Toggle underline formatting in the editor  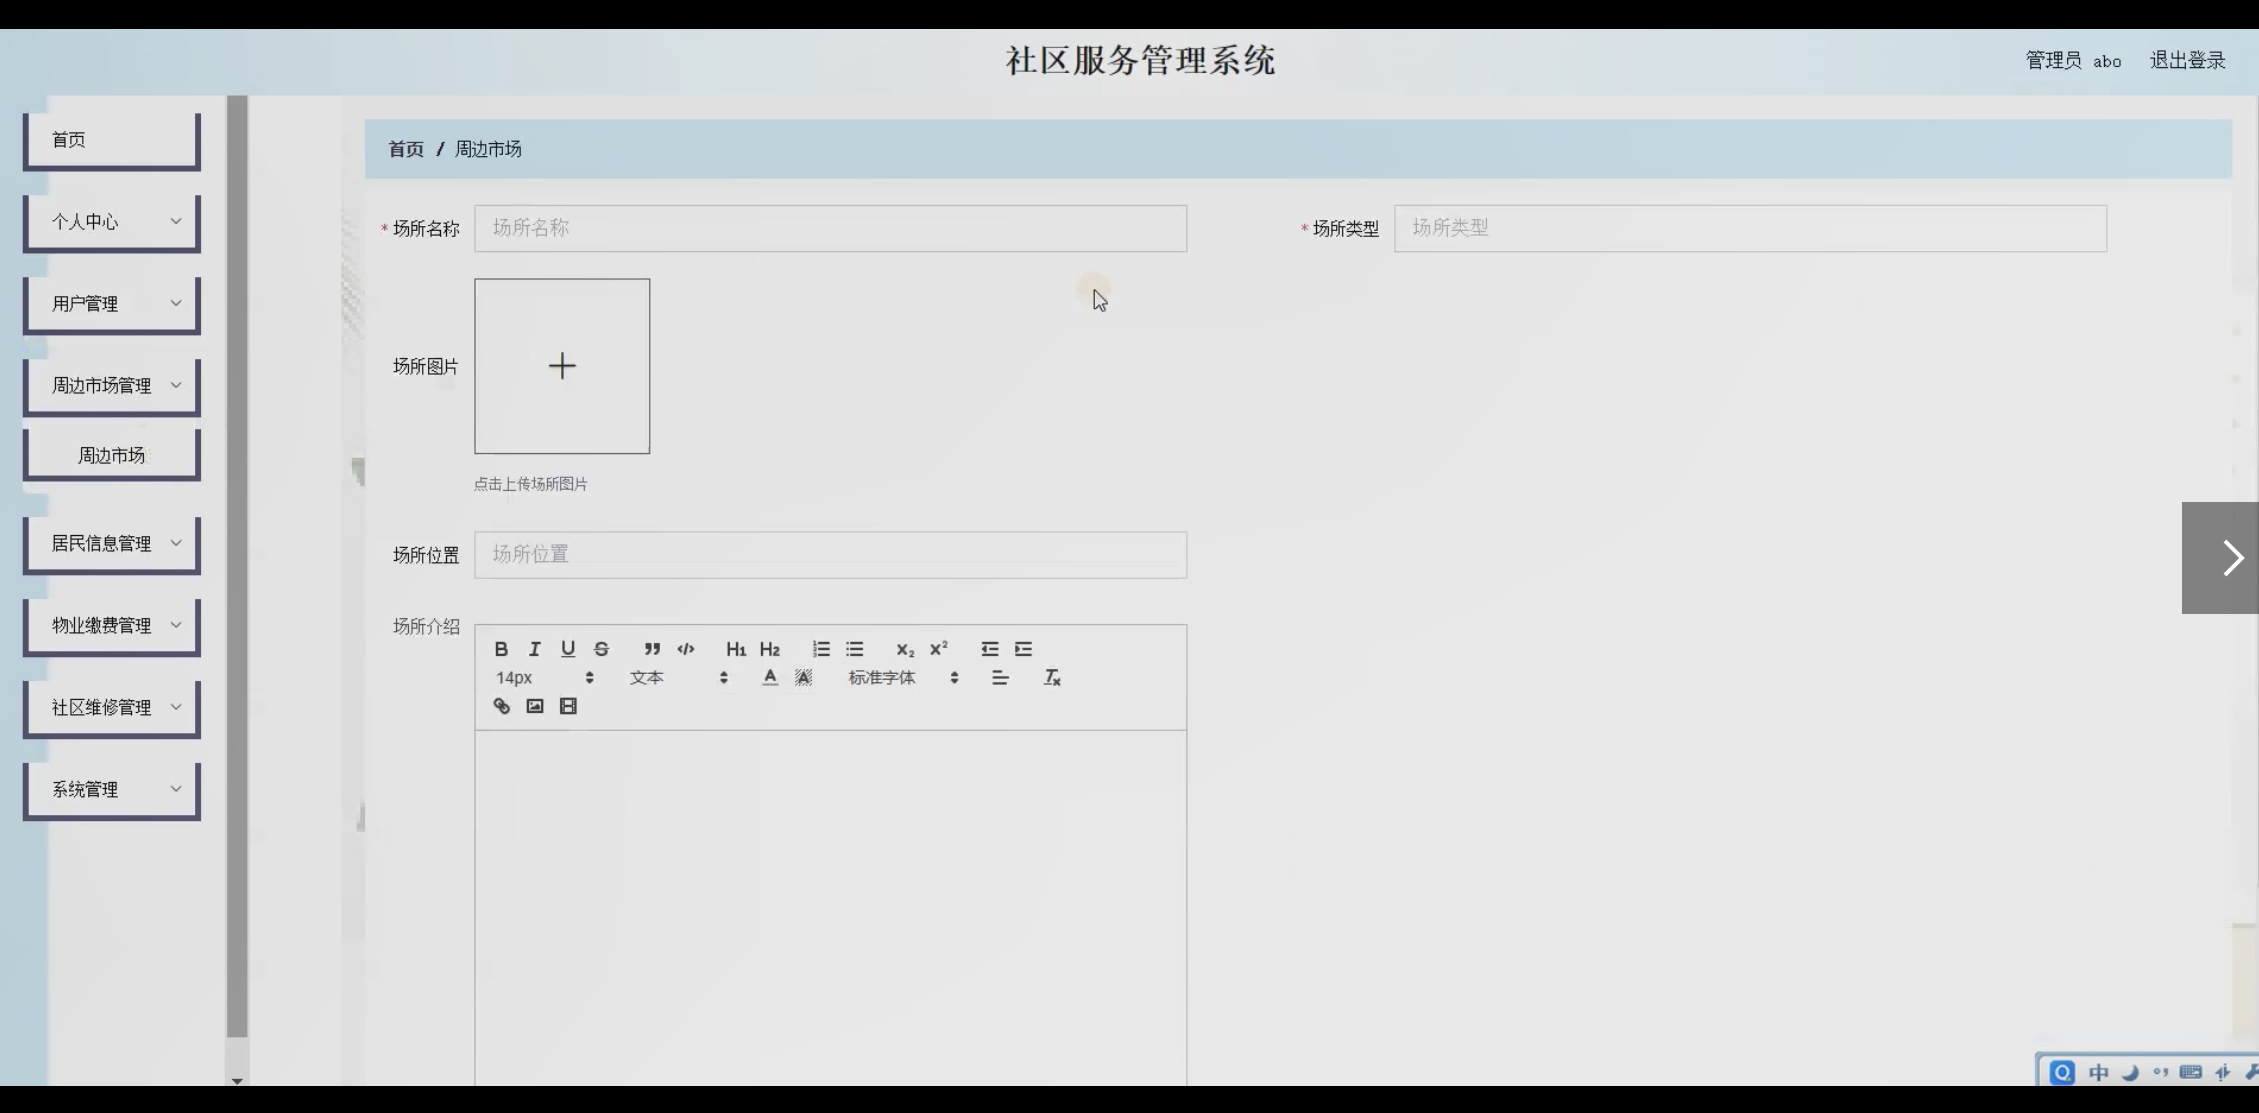(x=568, y=649)
